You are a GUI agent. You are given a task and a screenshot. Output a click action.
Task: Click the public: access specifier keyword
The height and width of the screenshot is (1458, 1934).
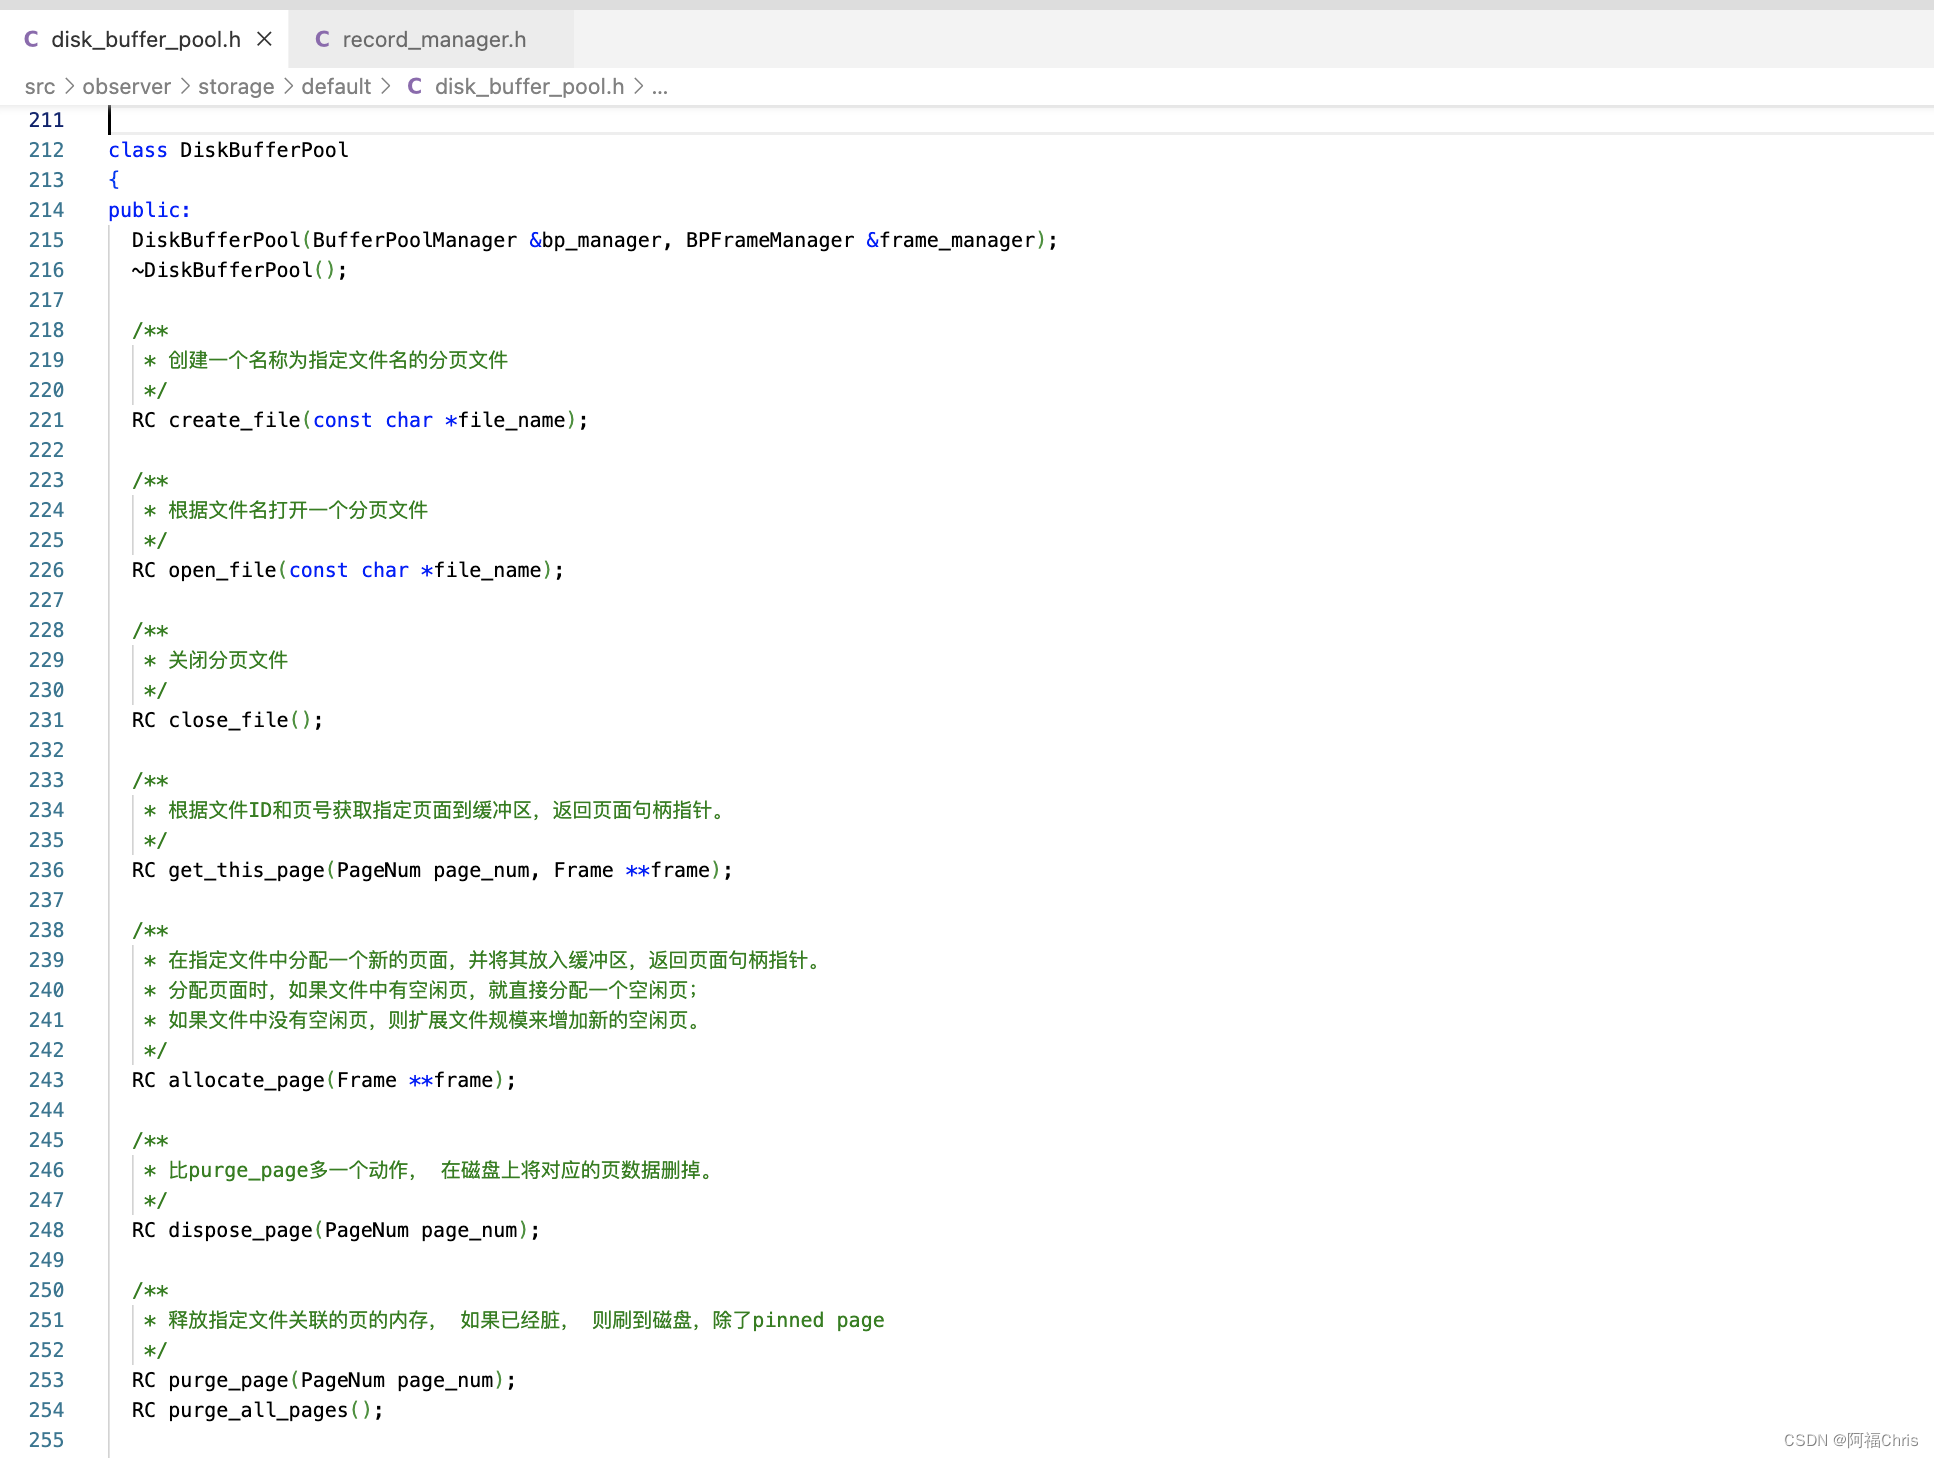tap(149, 210)
